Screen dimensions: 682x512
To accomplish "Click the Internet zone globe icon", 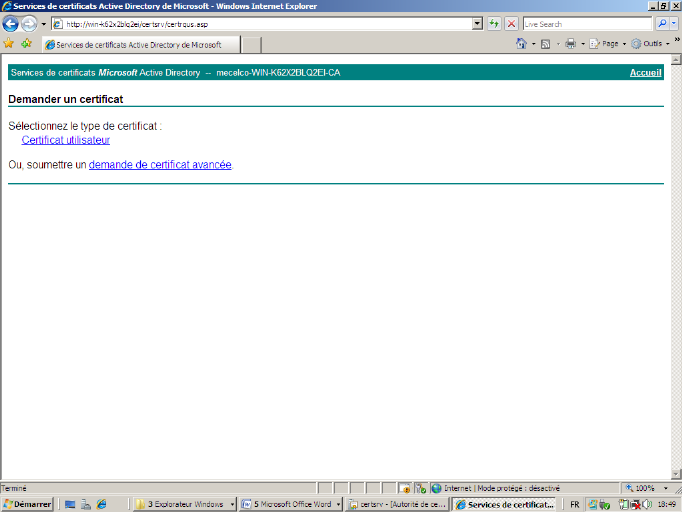I will (436, 489).
